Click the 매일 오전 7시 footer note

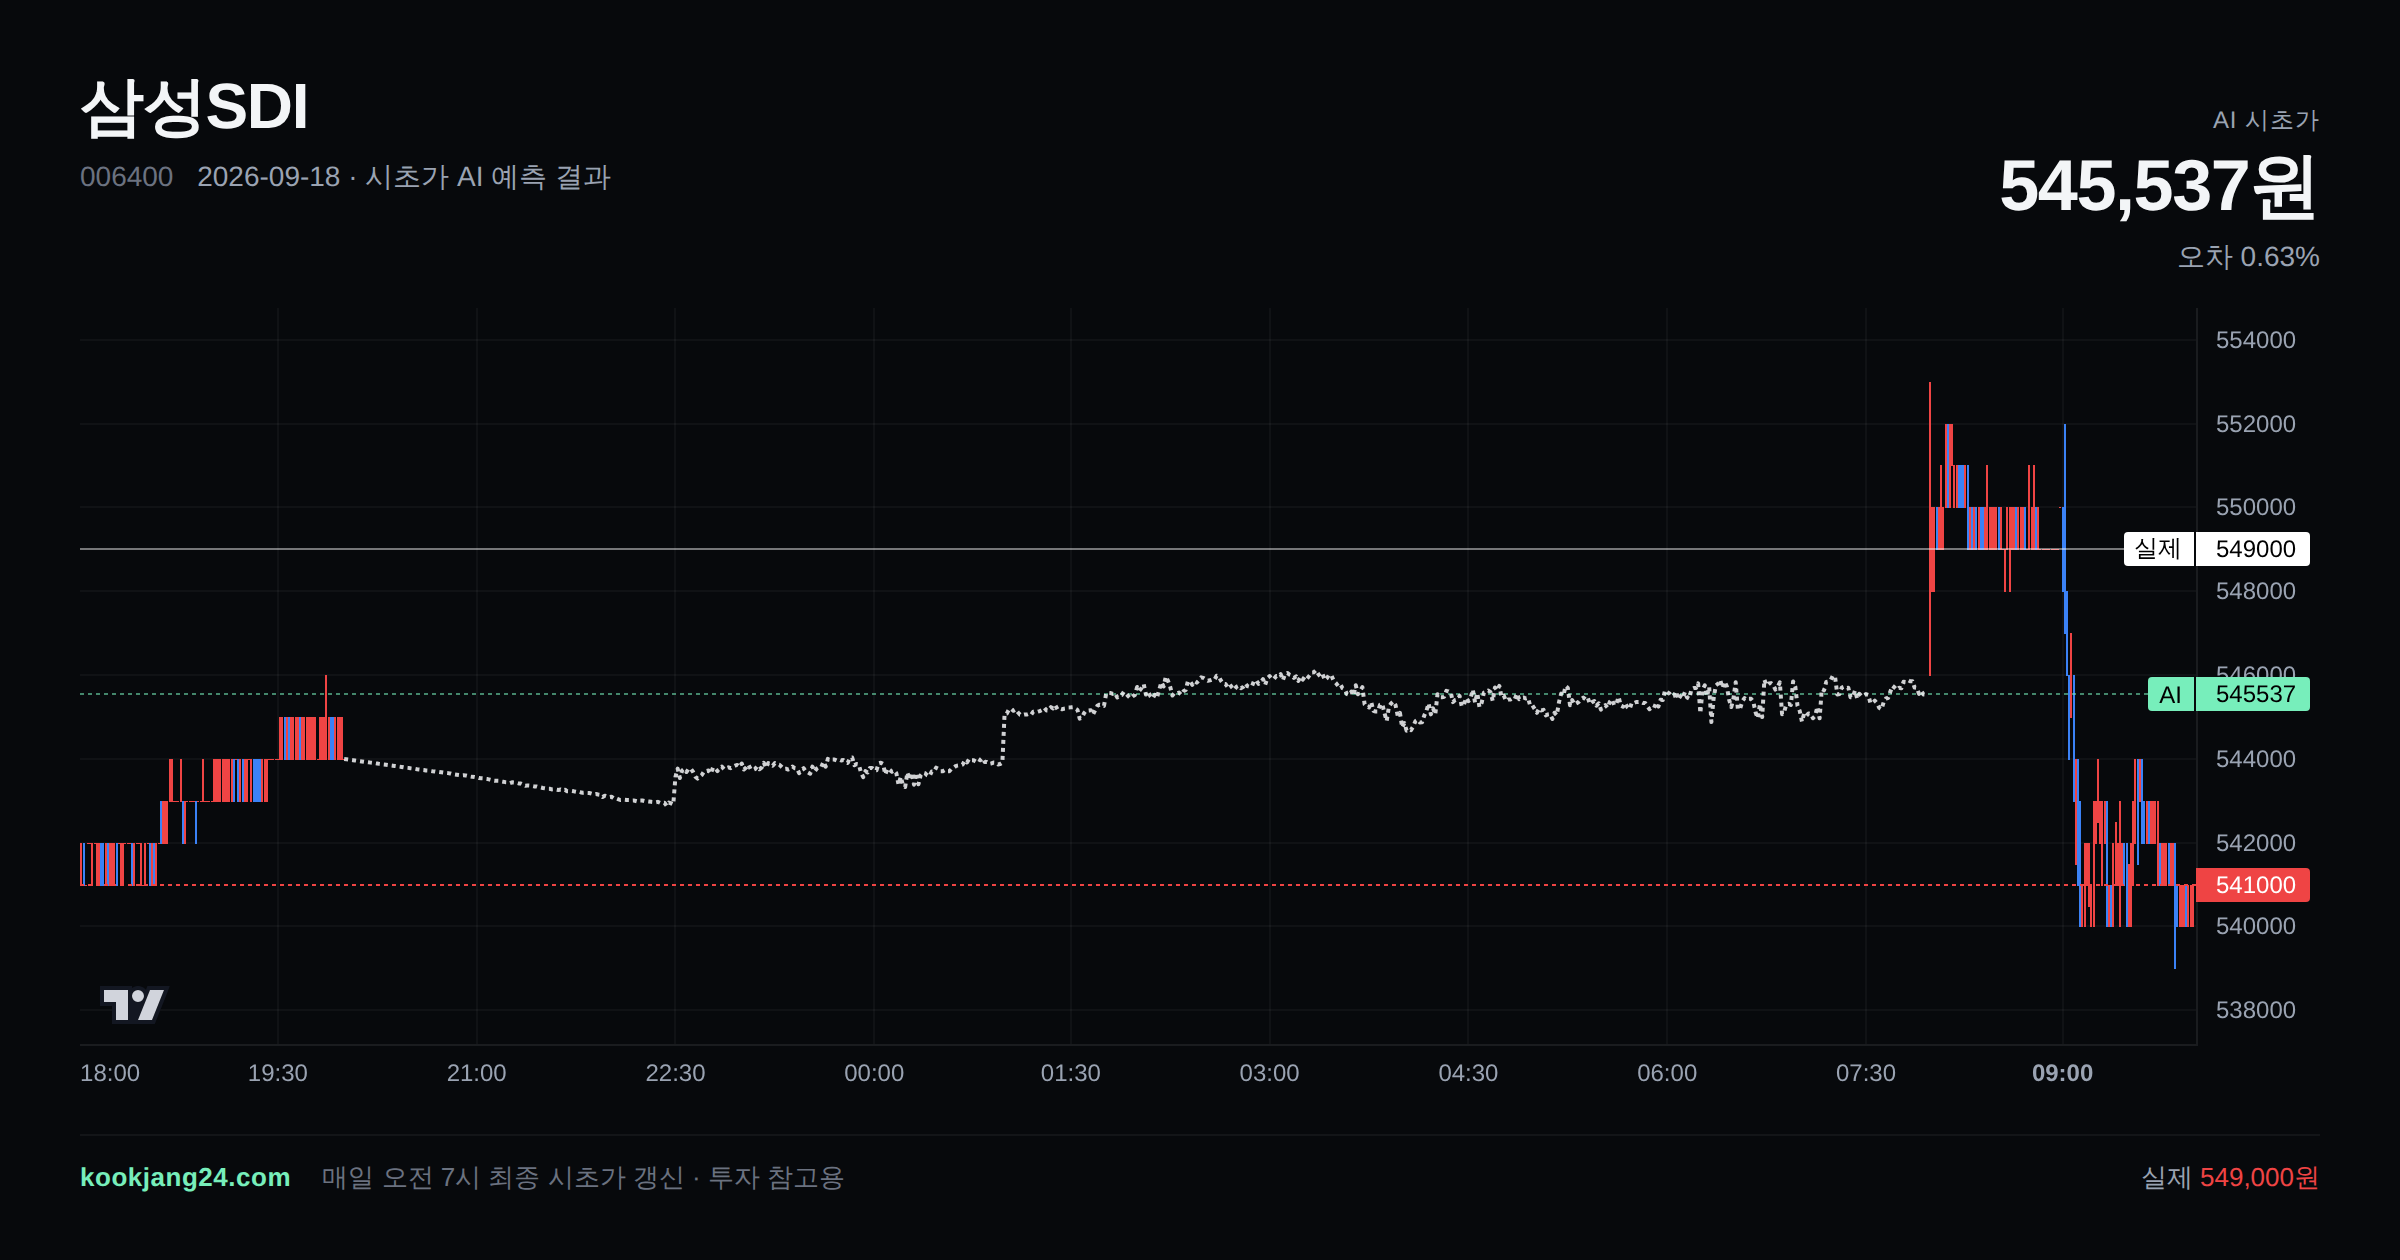click(583, 1177)
